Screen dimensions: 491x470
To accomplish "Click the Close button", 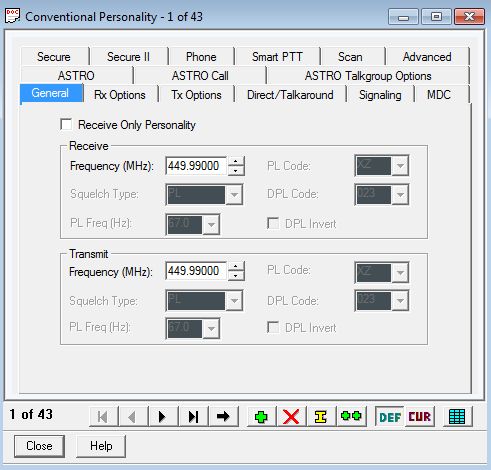I will pyautogui.click(x=39, y=446).
